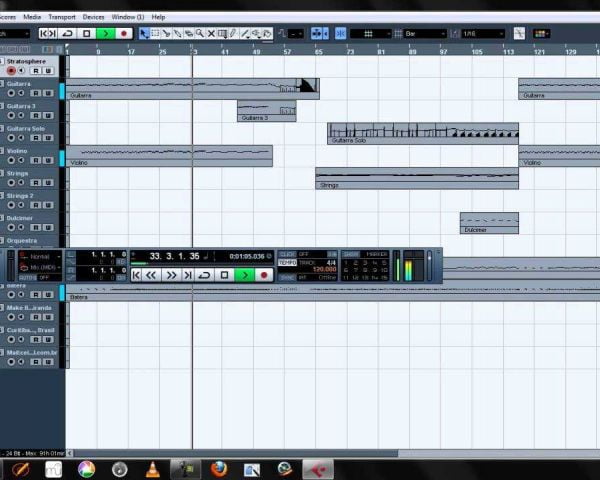Toggle Cycle in the transport panel
600x480 pixels.
click(x=205, y=275)
